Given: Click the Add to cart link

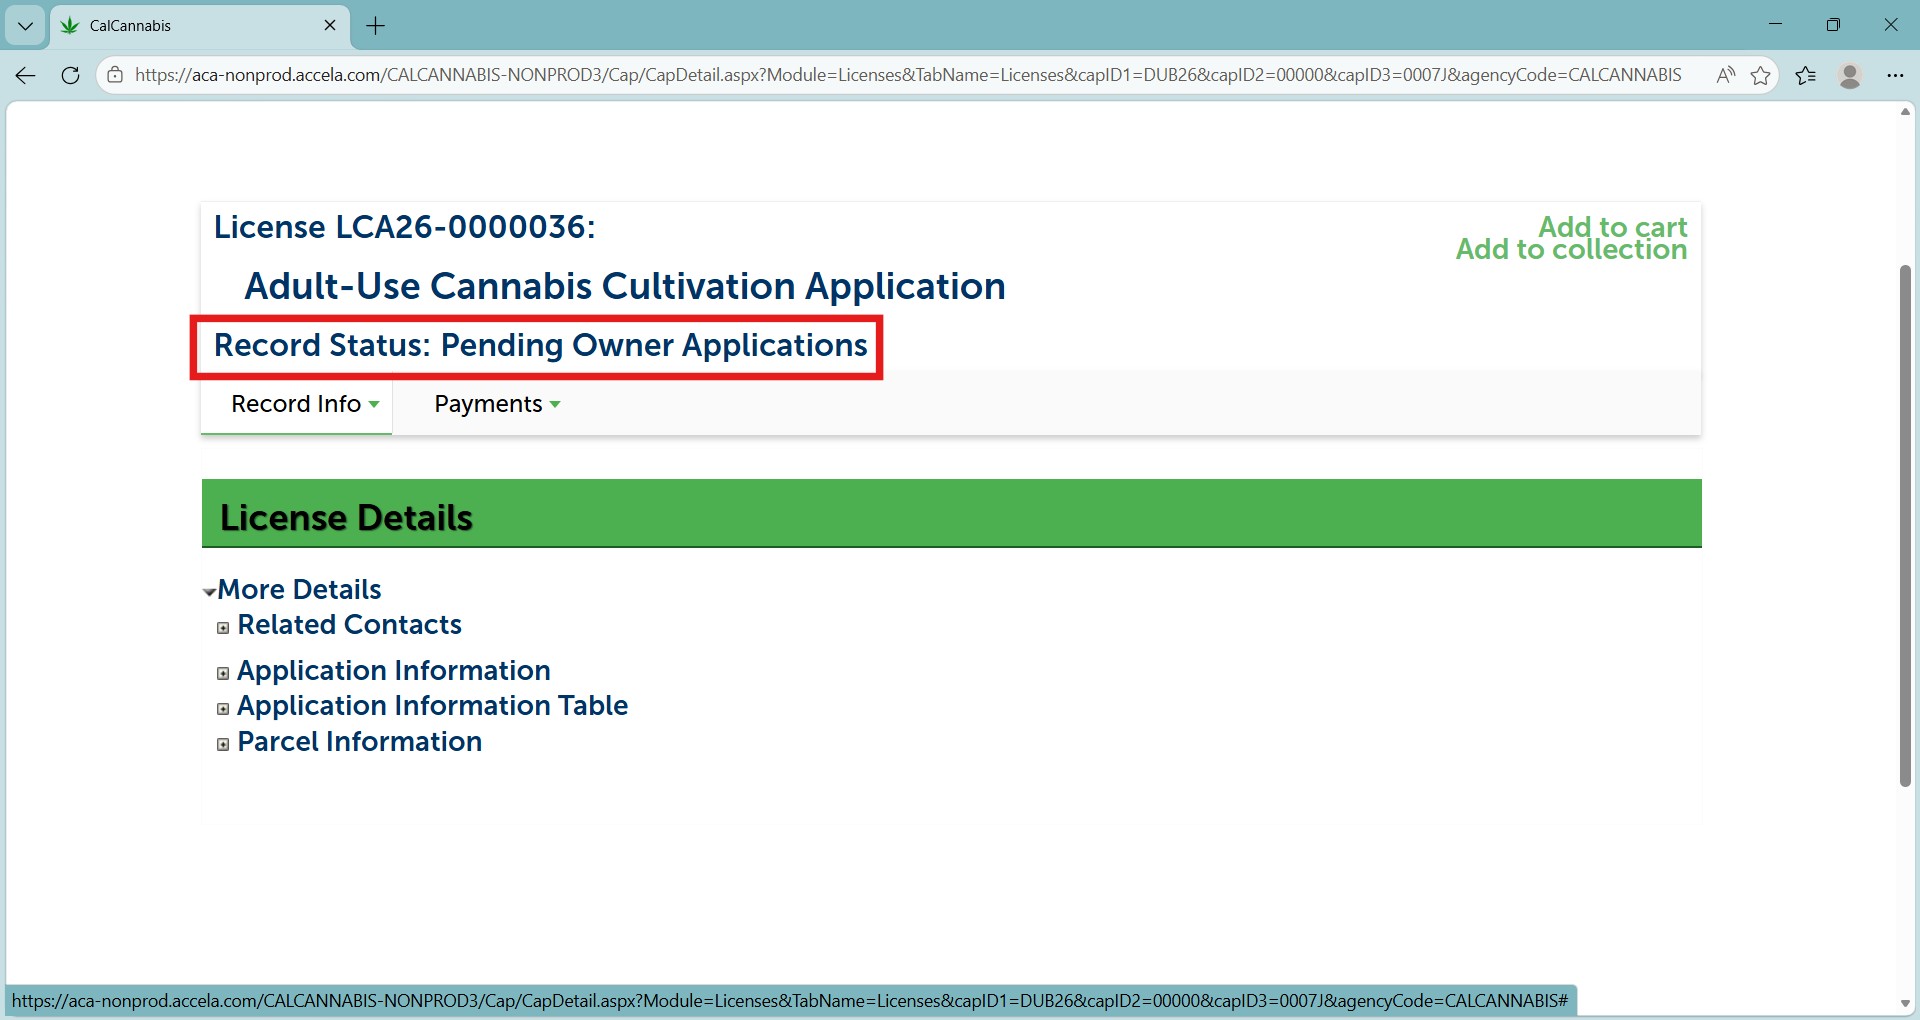Looking at the screenshot, I should tap(1612, 226).
